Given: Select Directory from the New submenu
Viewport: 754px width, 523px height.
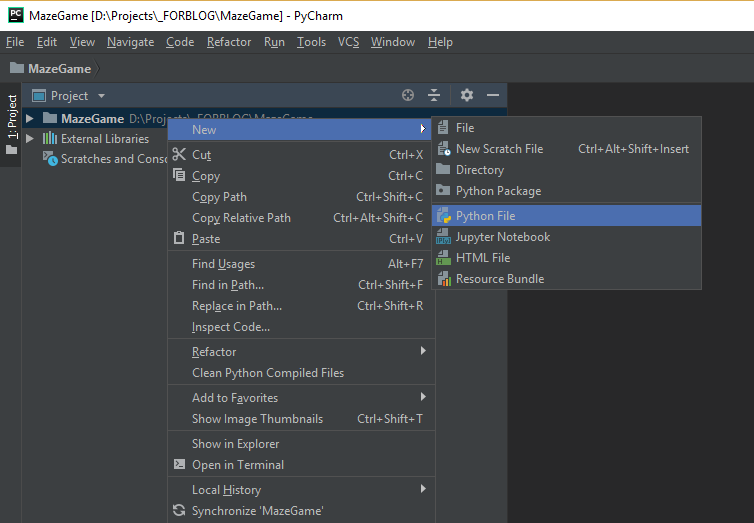Looking at the screenshot, I should pos(479,170).
